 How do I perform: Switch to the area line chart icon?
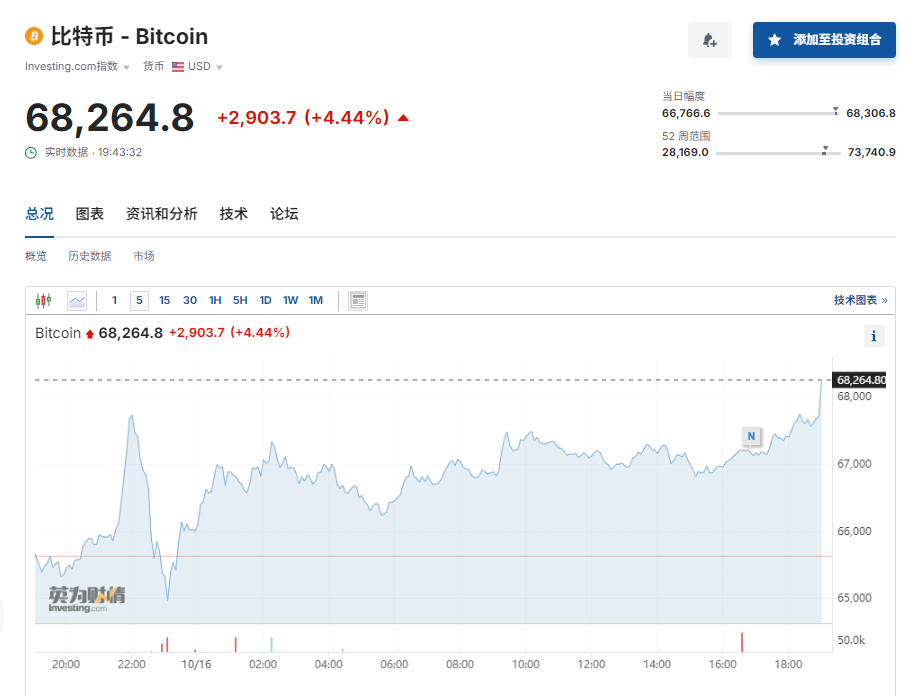click(77, 300)
